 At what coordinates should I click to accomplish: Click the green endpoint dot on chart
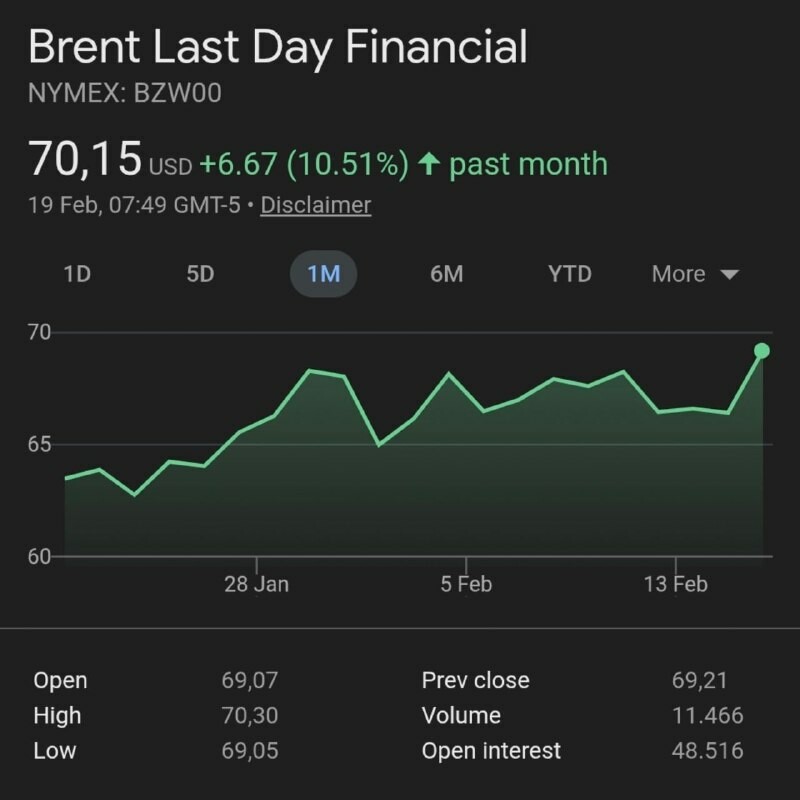pos(762,351)
